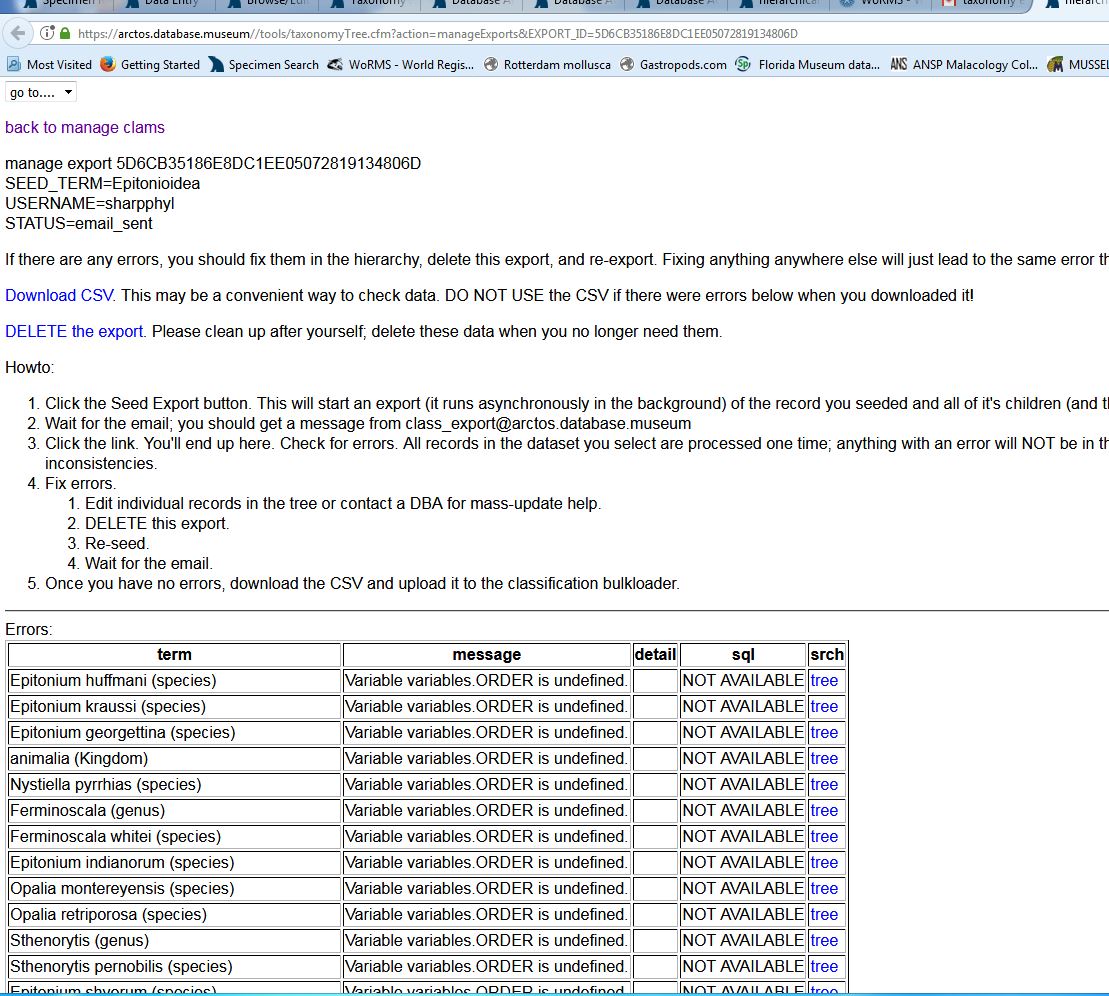Screen dimensions: 1109x996
Task: Open the Getting Started bookmark
Action: point(154,64)
